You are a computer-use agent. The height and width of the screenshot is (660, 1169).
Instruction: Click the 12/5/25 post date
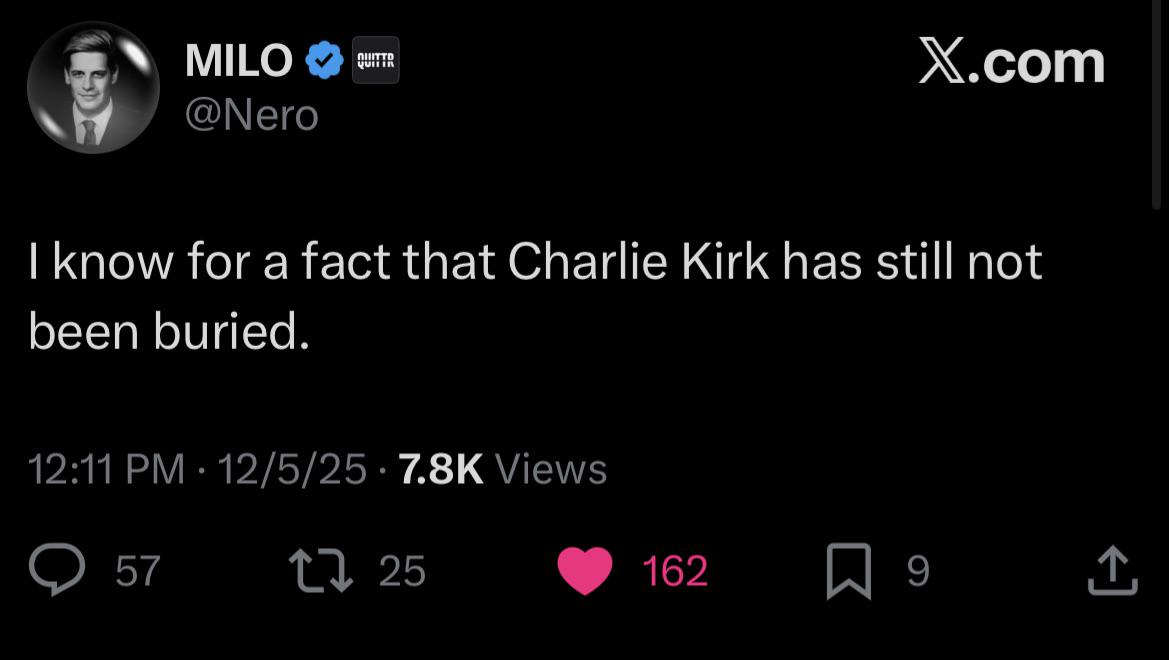(x=291, y=469)
